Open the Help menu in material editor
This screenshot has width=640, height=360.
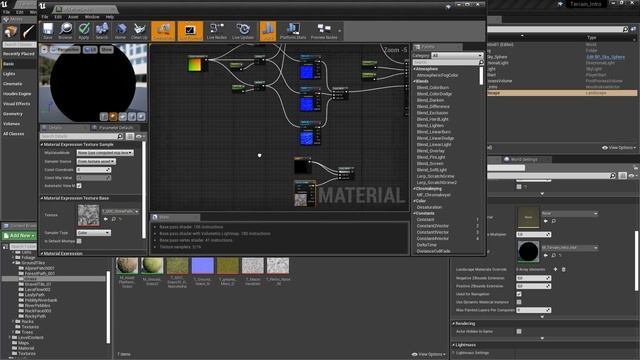(110, 17)
